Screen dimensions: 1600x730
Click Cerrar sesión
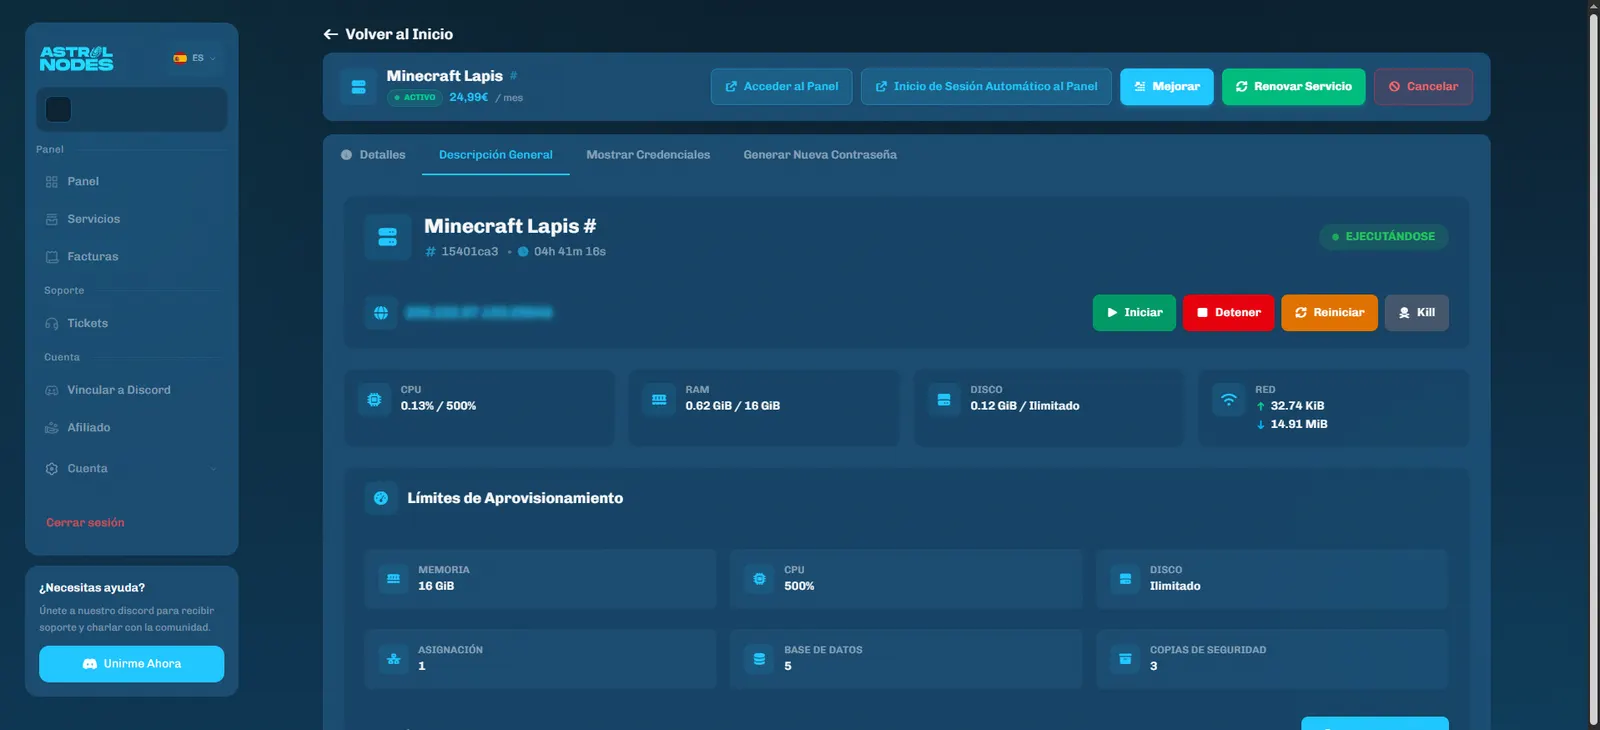point(85,523)
